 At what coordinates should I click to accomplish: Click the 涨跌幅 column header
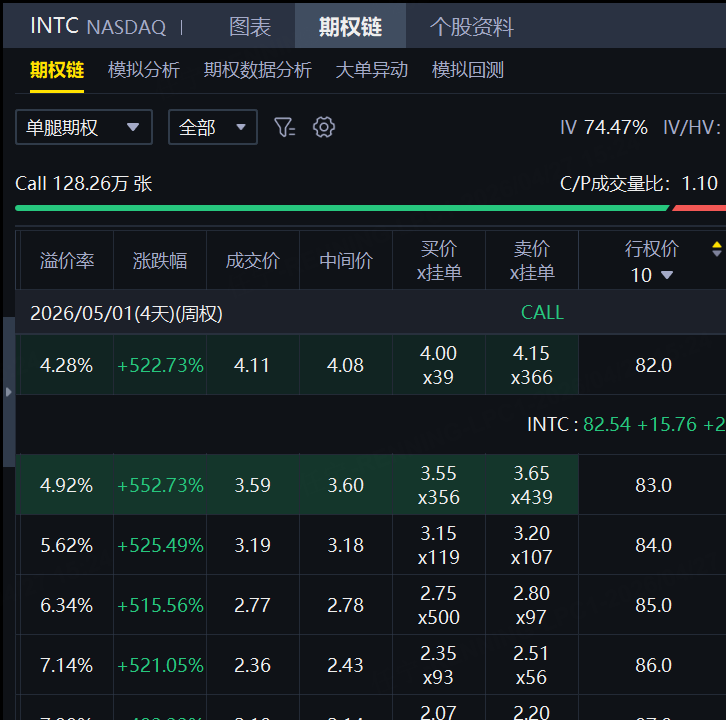(x=160, y=261)
